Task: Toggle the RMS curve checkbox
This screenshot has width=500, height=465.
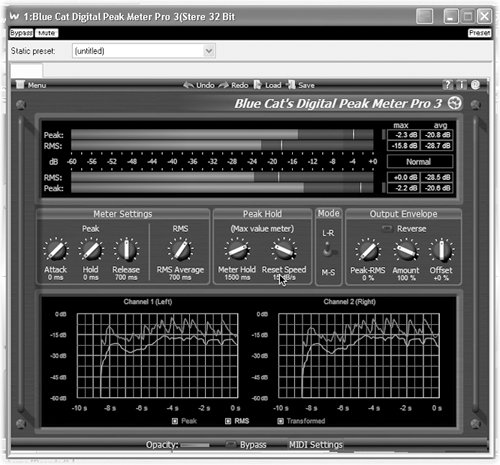Action: tap(228, 421)
